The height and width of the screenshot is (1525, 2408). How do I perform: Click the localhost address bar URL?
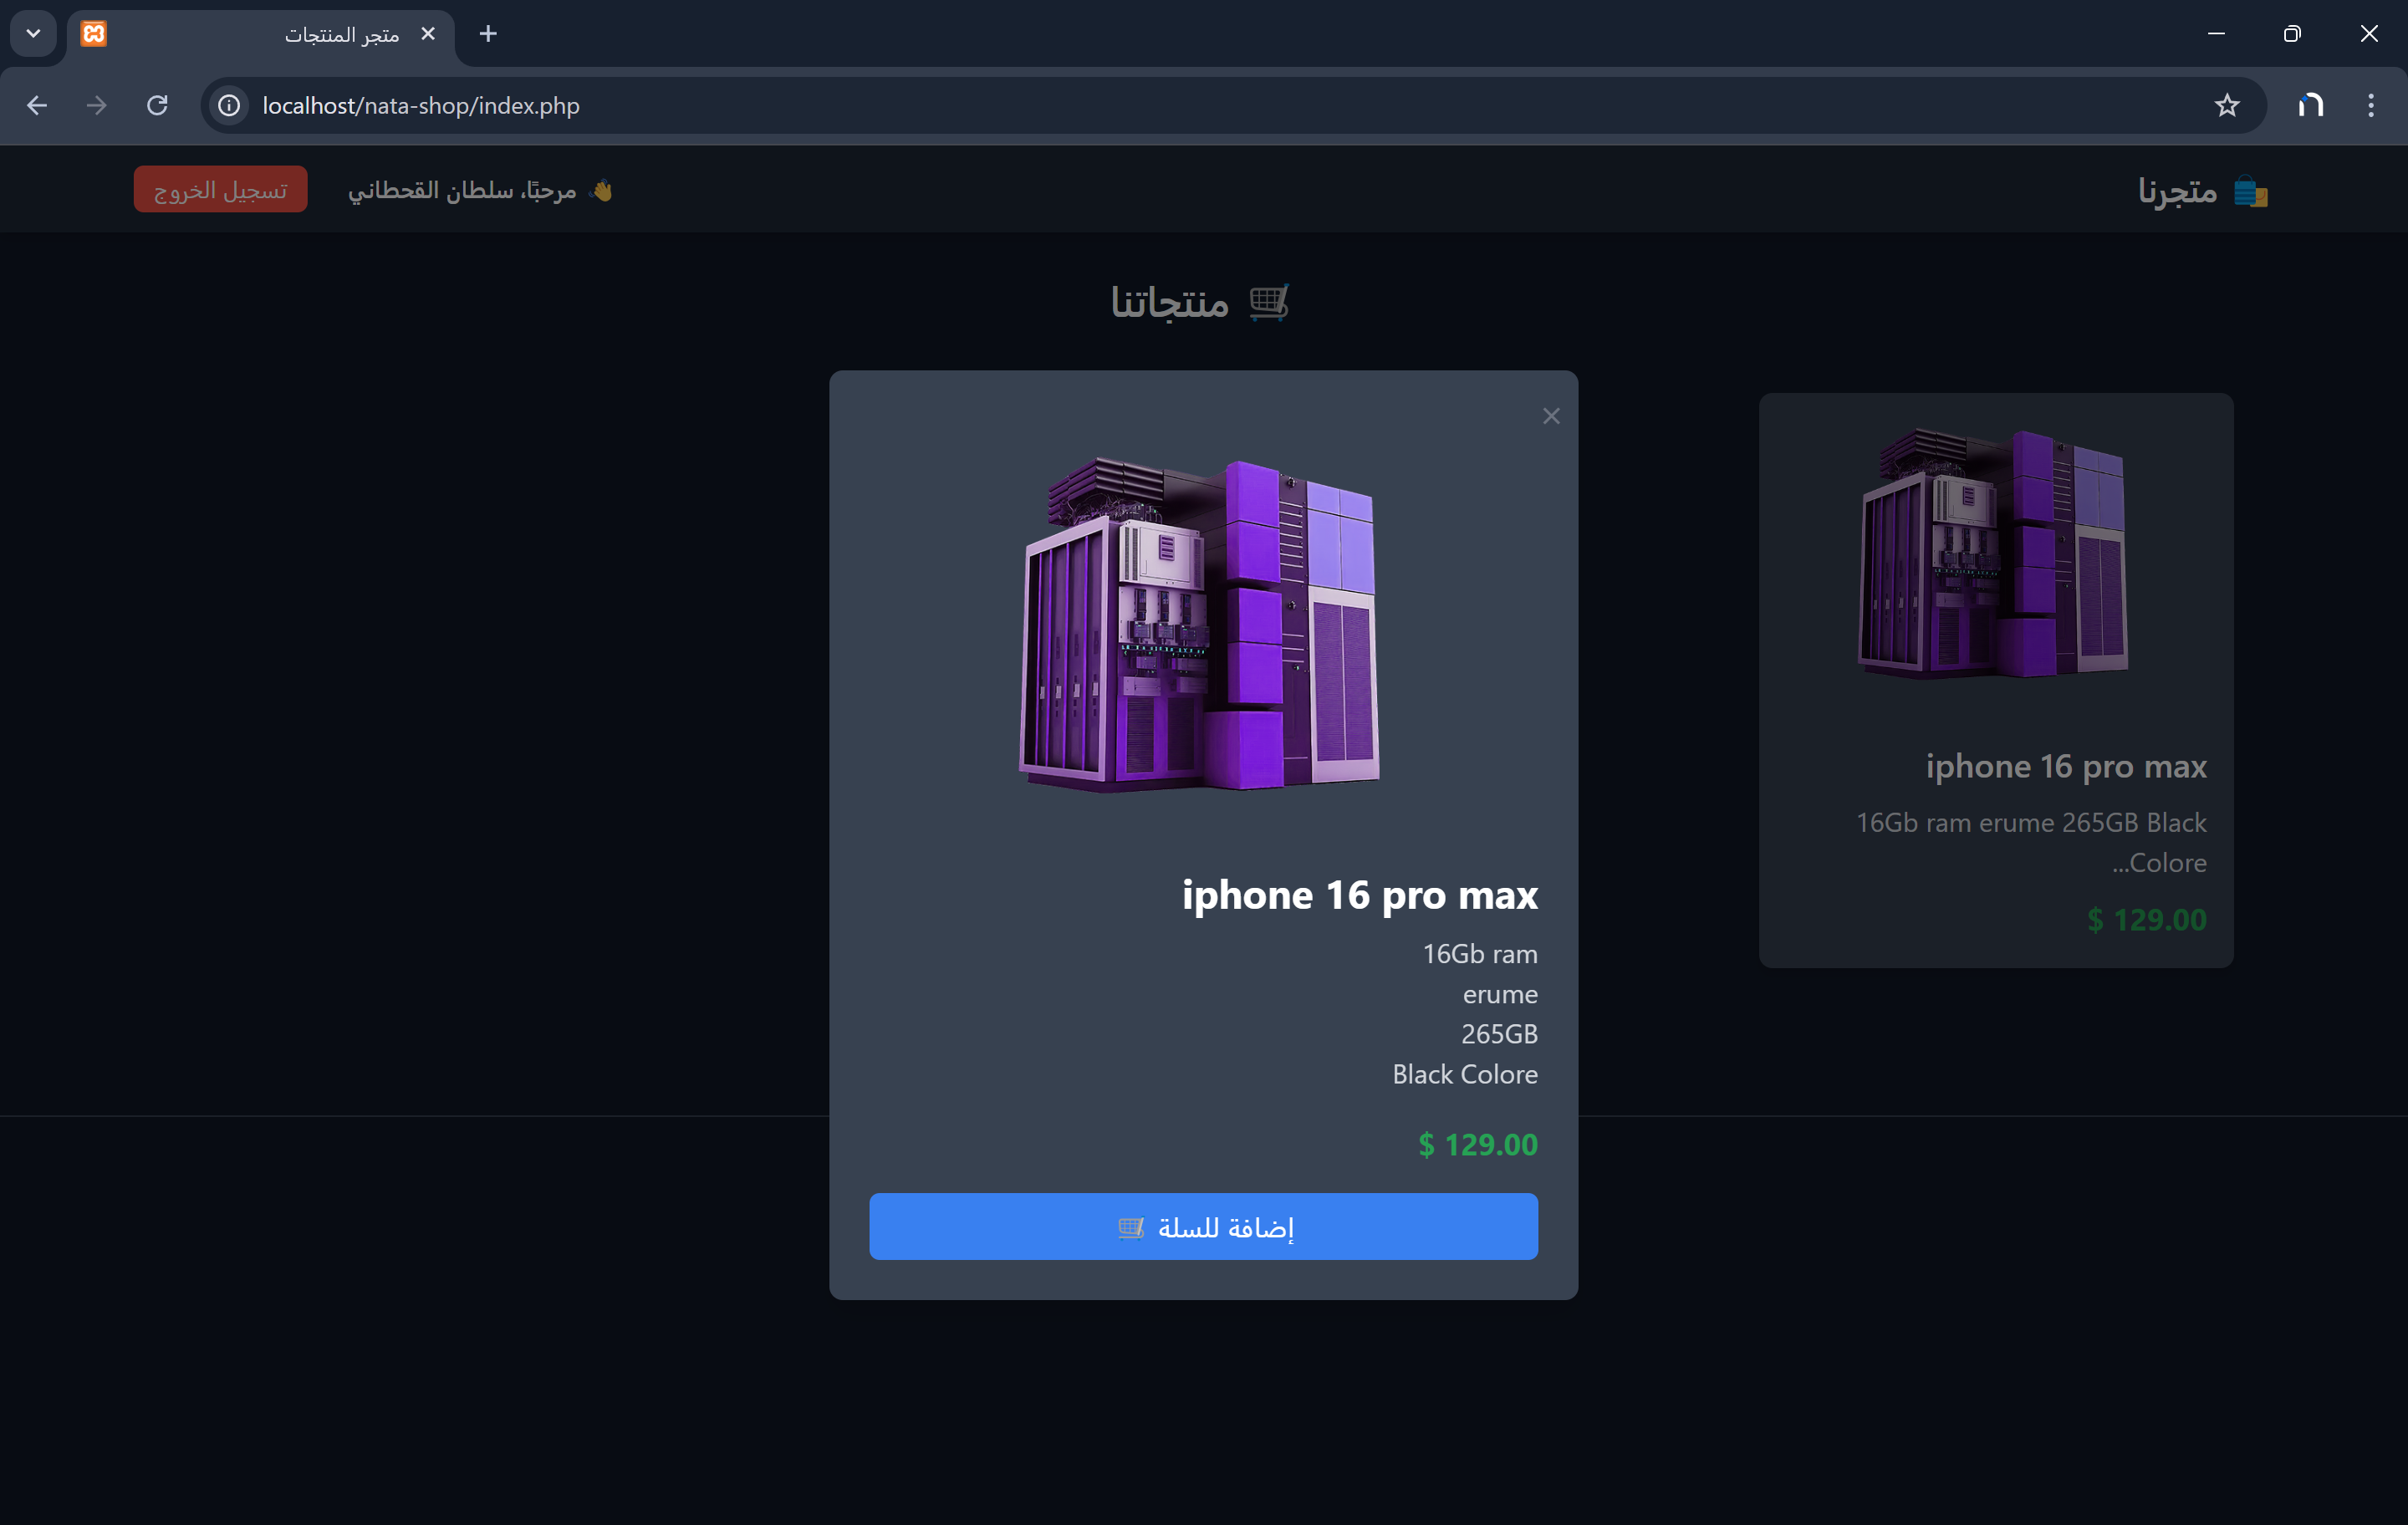click(x=420, y=105)
